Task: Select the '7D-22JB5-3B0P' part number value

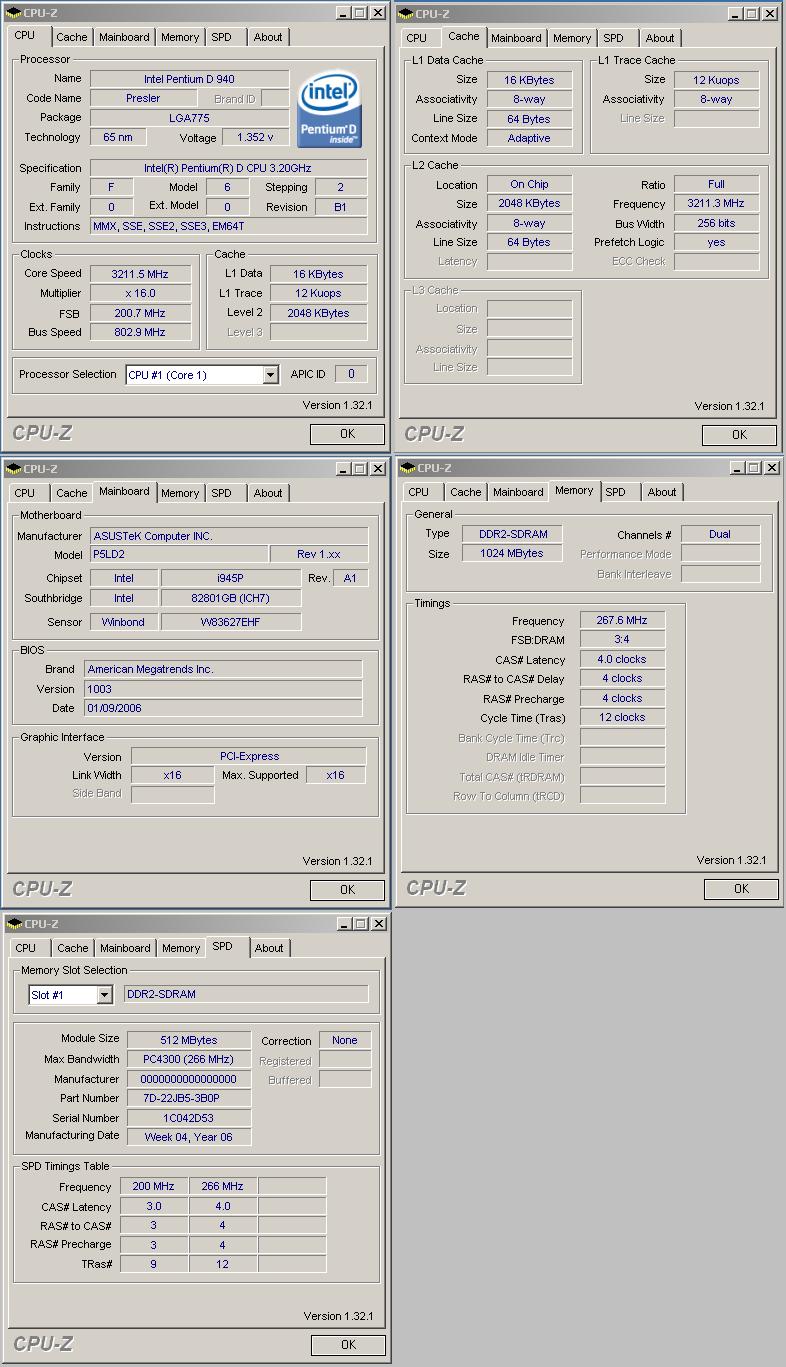Action: (x=189, y=1098)
